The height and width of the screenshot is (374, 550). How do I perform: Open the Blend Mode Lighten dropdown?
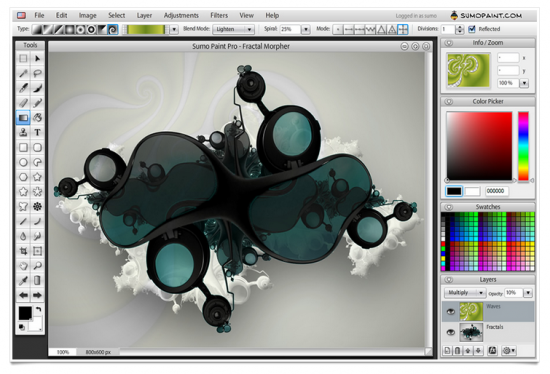[234, 29]
